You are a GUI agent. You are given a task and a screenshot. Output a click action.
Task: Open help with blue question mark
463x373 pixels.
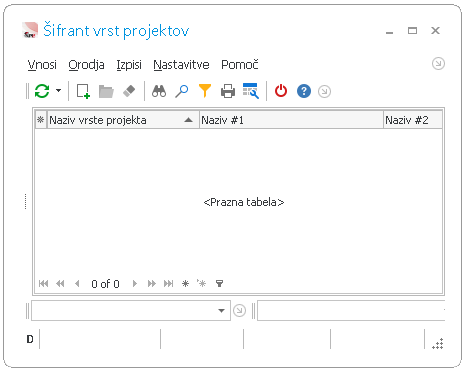(x=304, y=91)
